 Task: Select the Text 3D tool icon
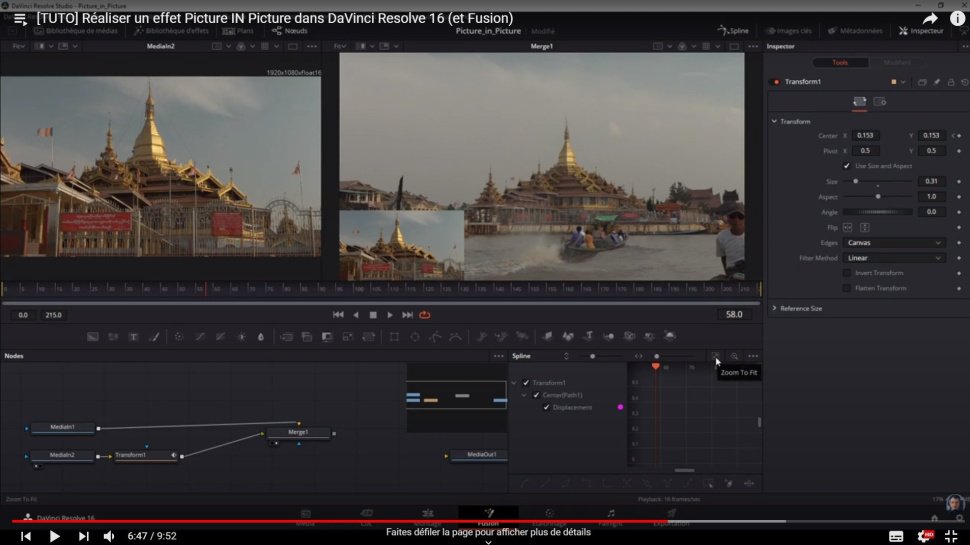pyautogui.click(x=588, y=336)
